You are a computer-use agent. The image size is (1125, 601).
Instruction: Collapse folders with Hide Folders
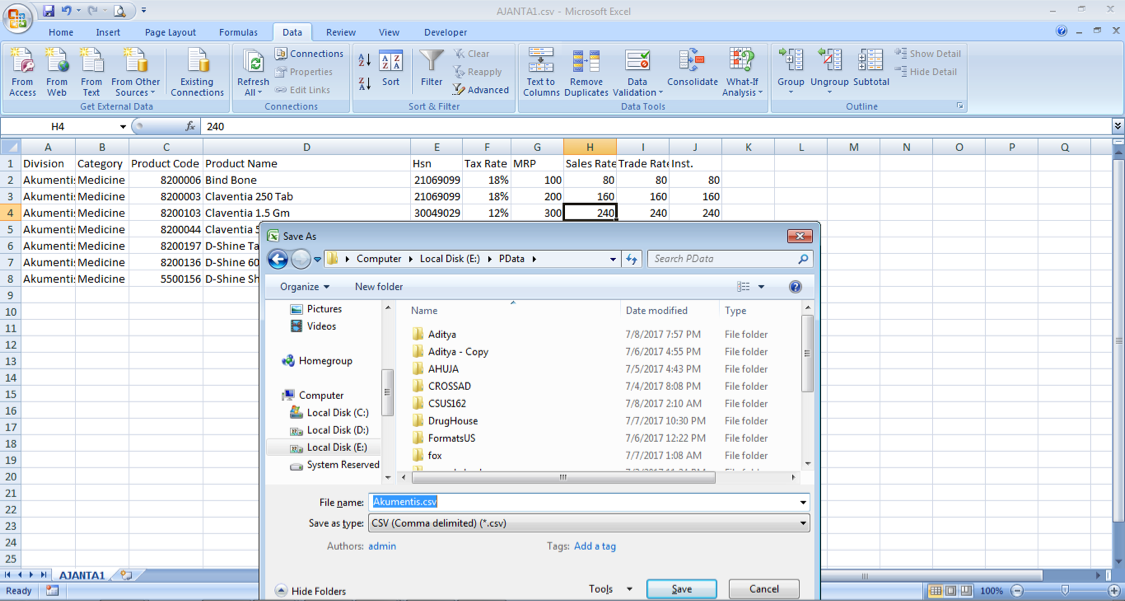point(311,591)
